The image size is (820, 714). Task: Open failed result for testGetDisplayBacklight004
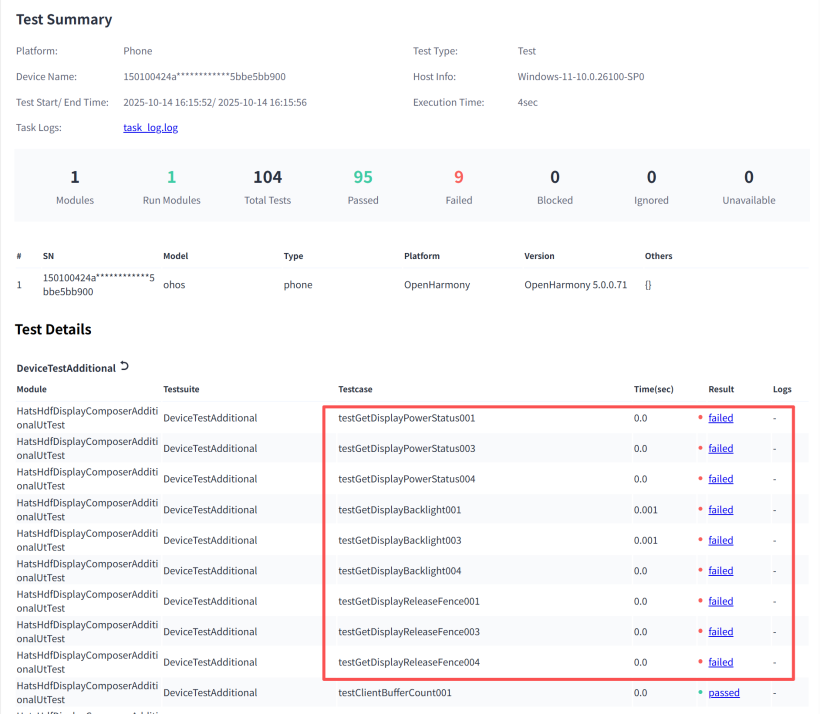(x=721, y=571)
